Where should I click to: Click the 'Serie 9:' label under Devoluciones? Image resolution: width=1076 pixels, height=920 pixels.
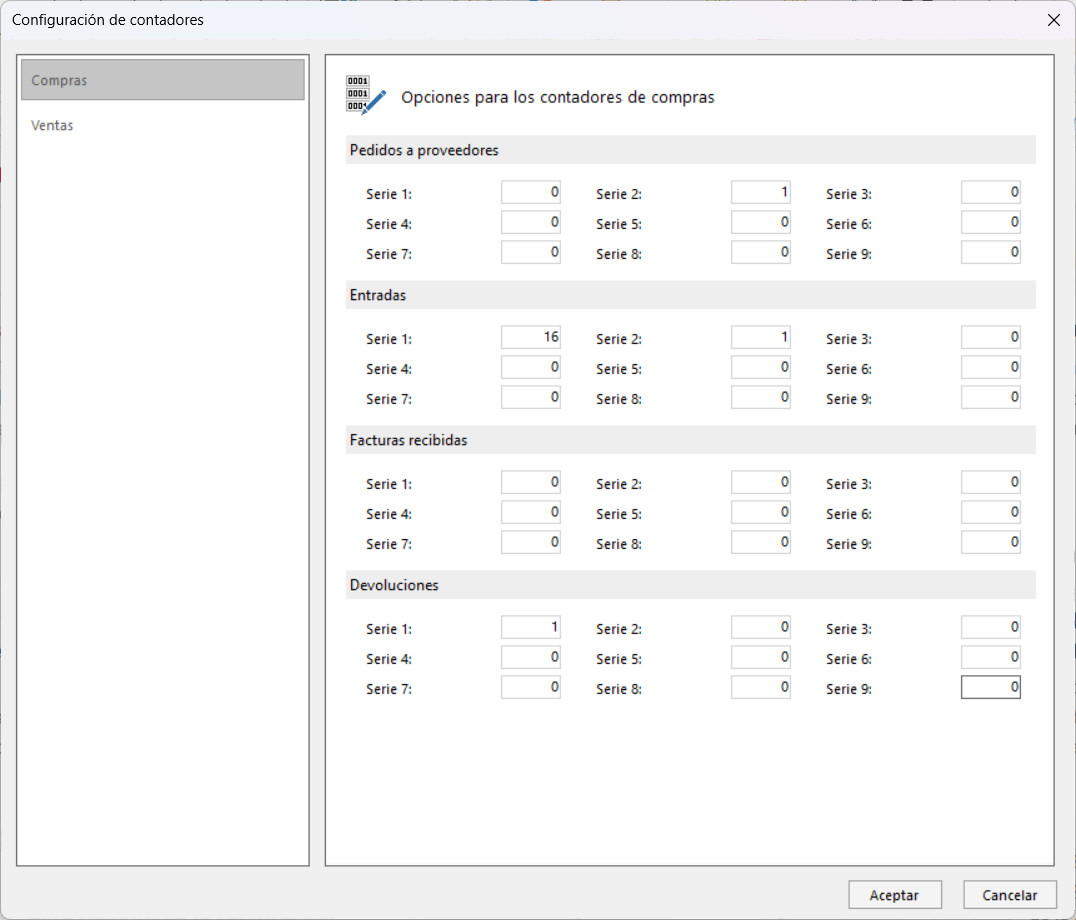(x=849, y=689)
